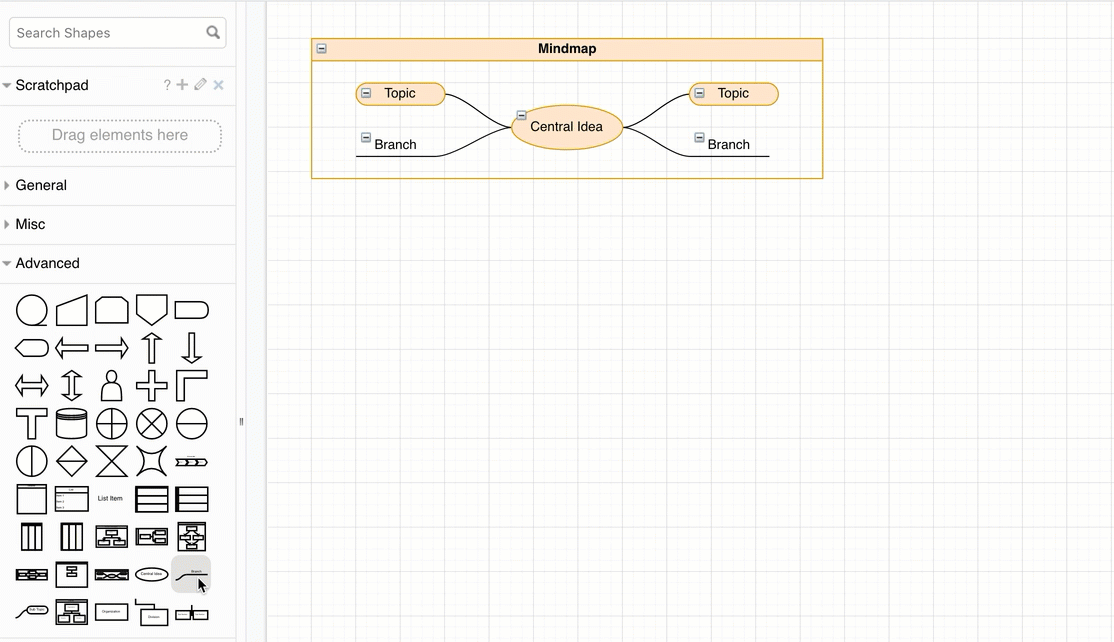
Task: Open Scratchpad help via question mark
Action: click(x=166, y=85)
